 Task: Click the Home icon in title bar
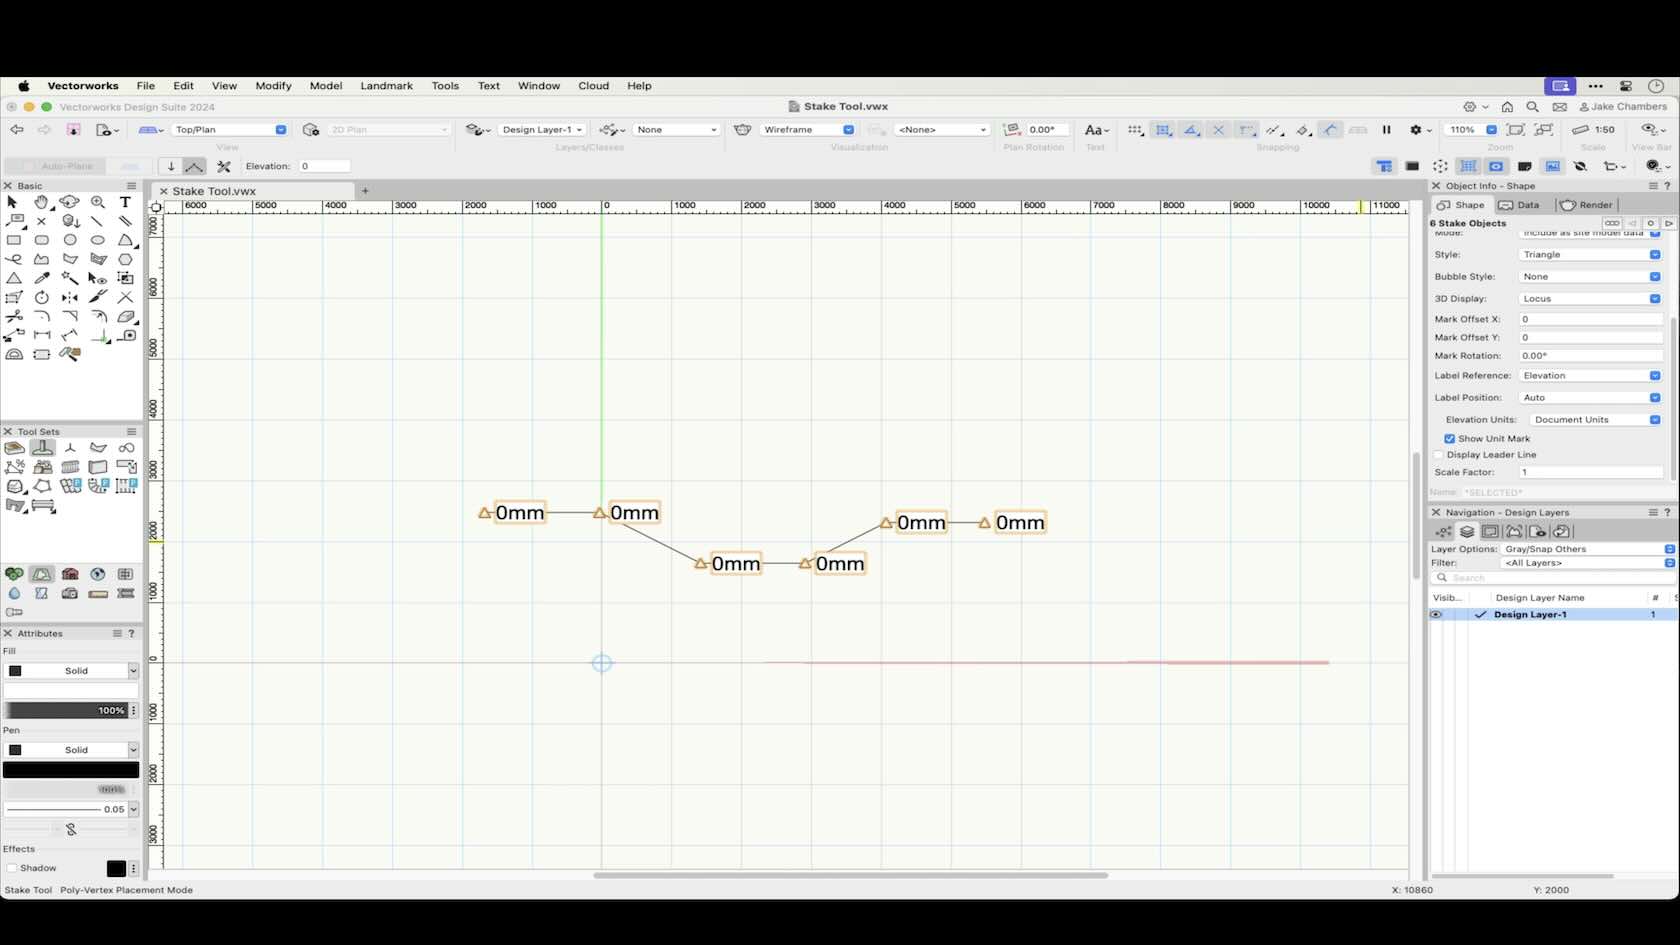click(x=1507, y=107)
